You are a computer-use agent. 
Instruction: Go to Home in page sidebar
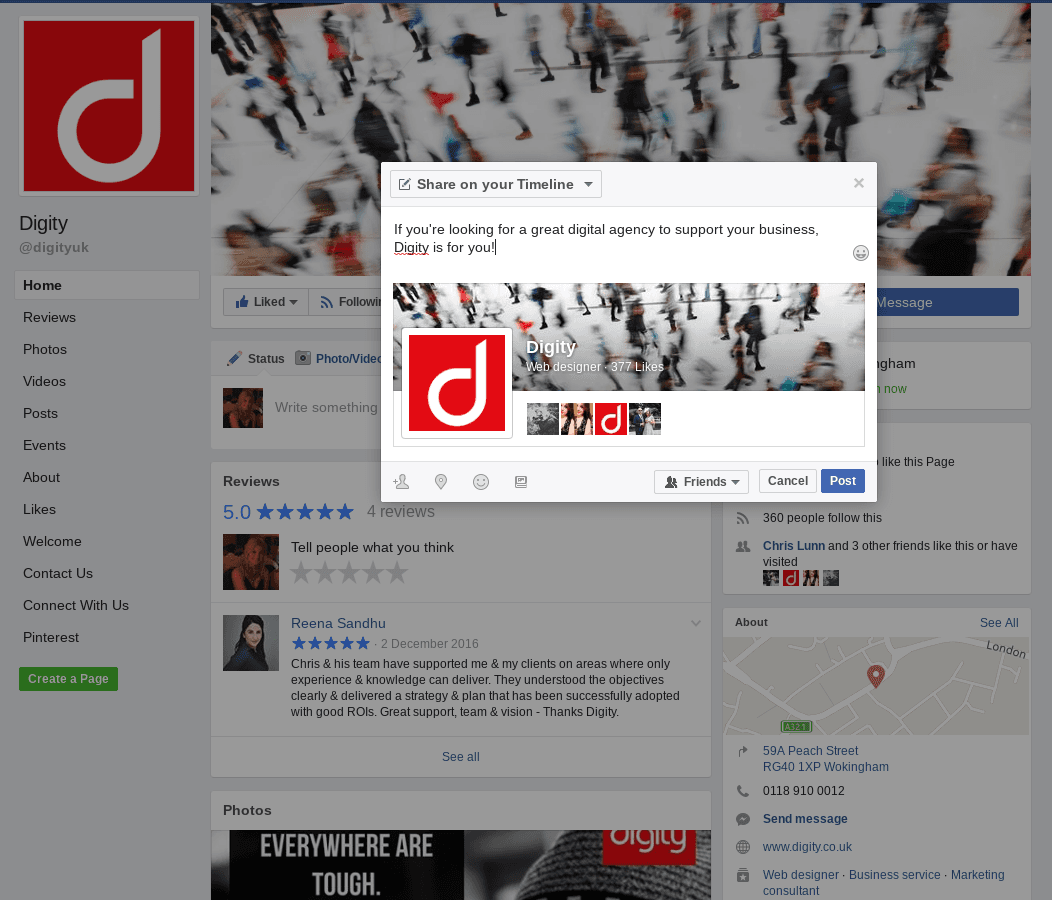pyautogui.click(x=107, y=285)
